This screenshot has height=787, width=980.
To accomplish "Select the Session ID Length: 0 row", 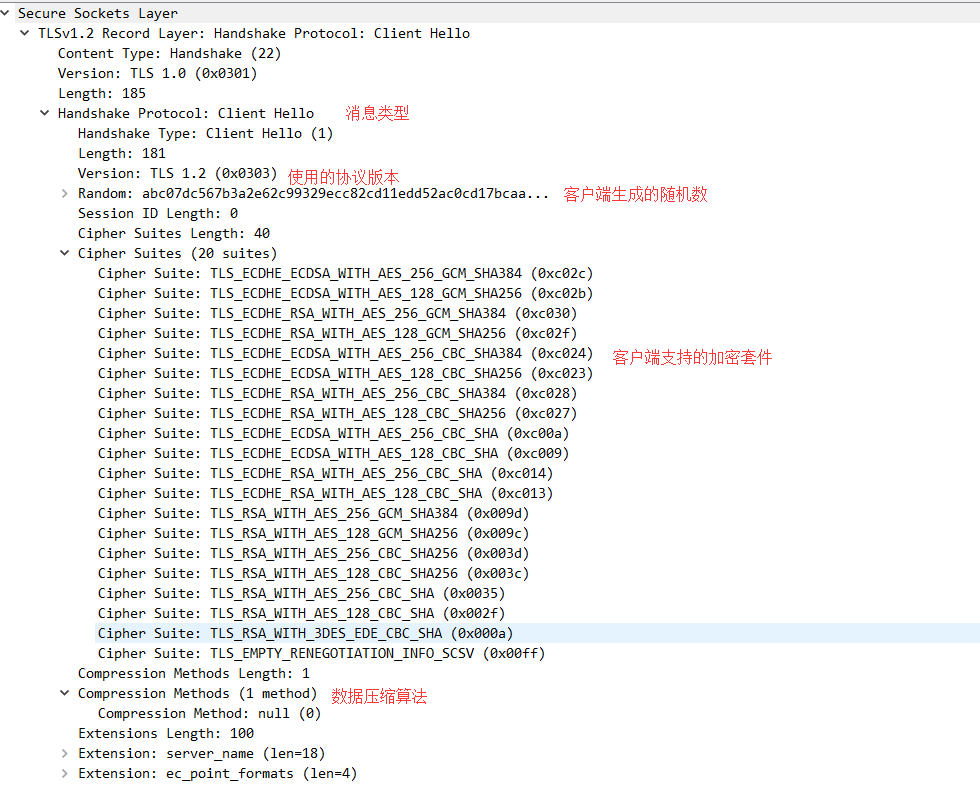I will click(x=157, y=213).
